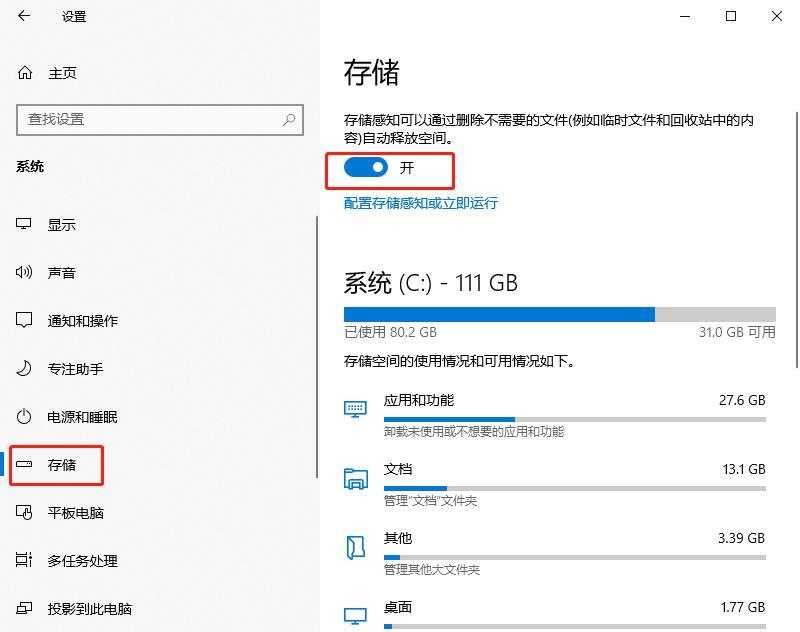Click the 桌面 monitor icon

(x=355, y=613)
